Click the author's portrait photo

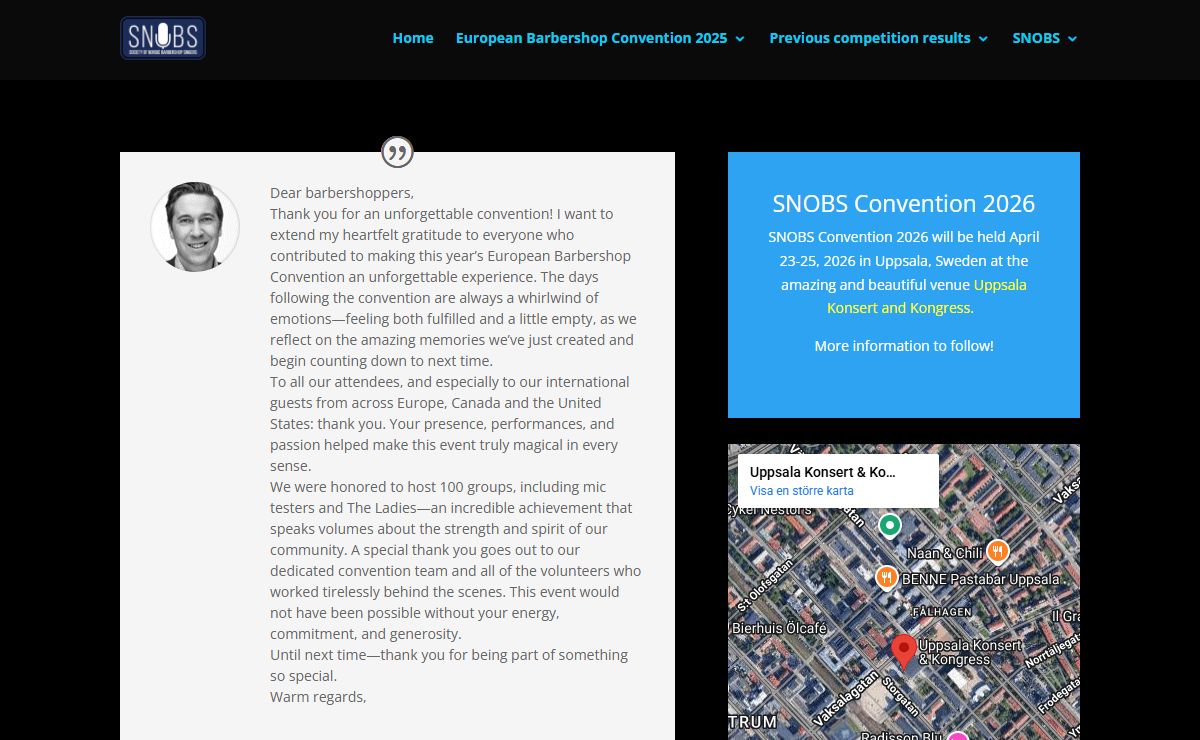click(x=195, y=227)
